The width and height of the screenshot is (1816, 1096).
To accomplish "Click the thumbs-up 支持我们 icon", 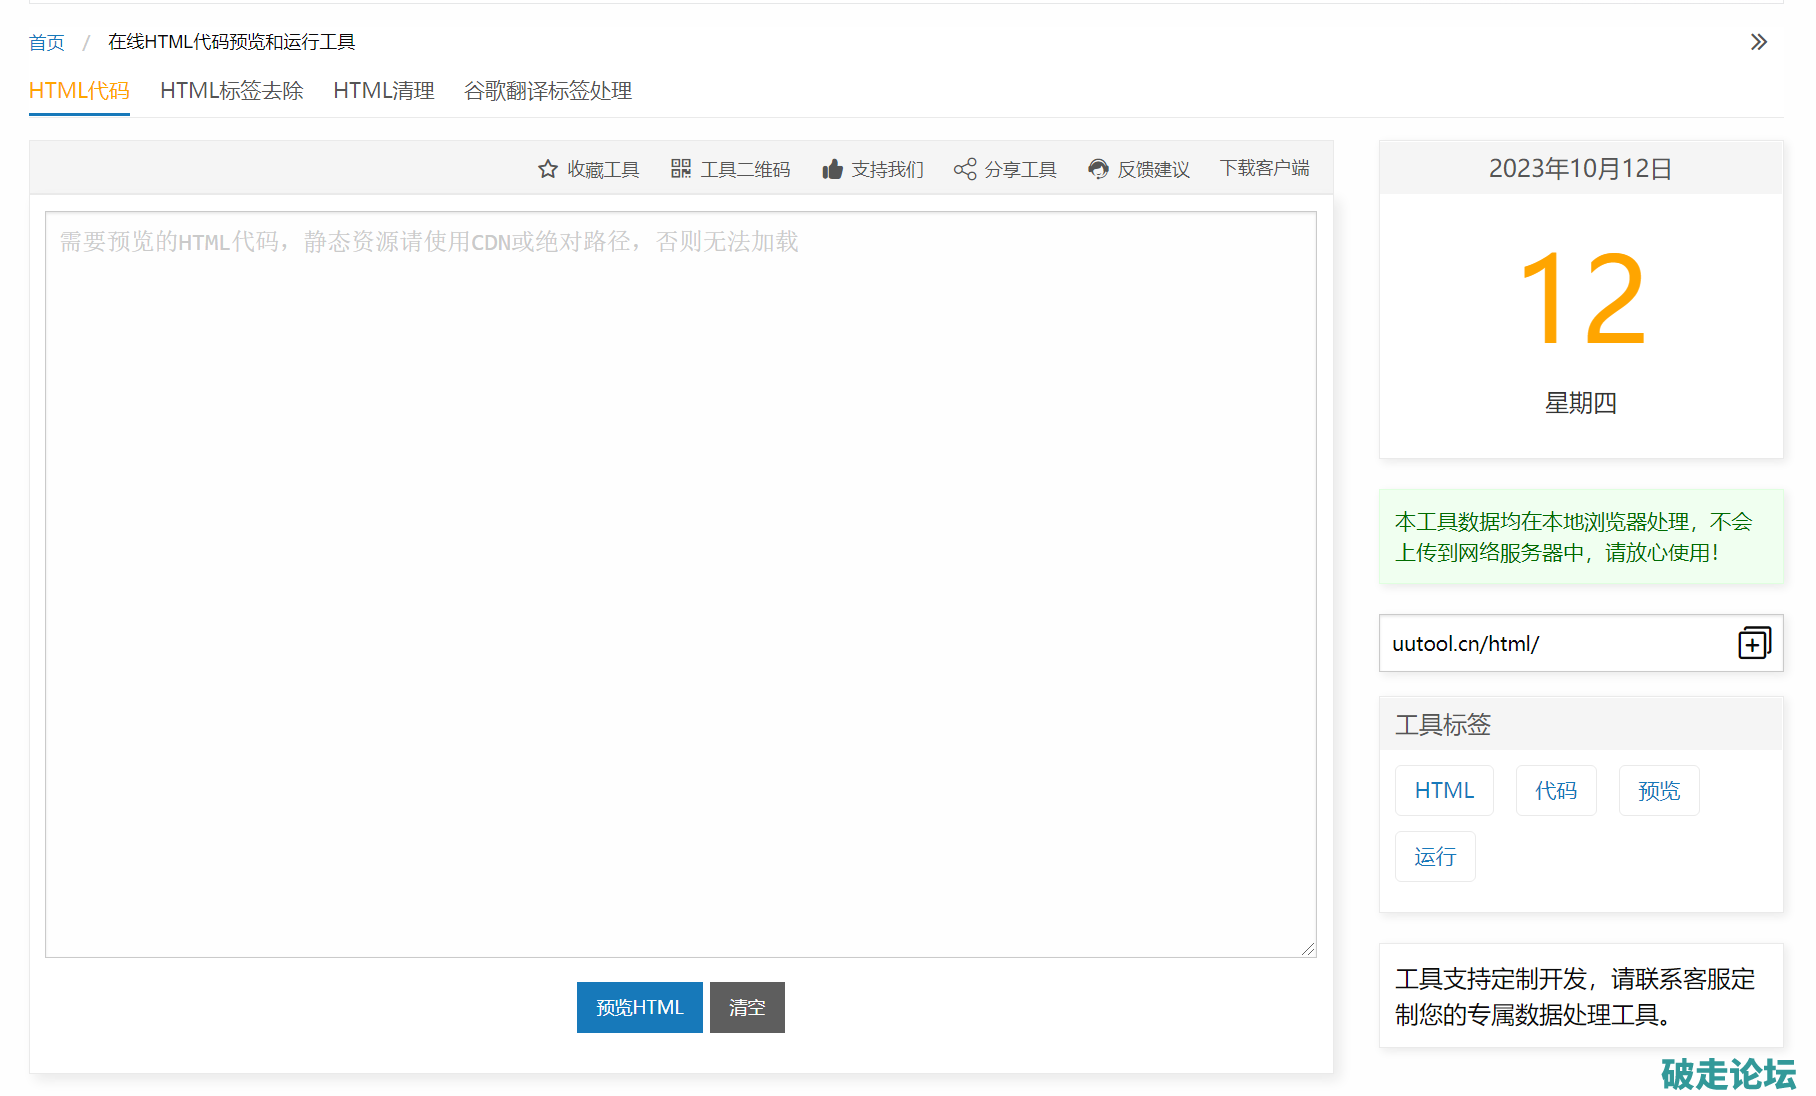I will pos(832,169).
